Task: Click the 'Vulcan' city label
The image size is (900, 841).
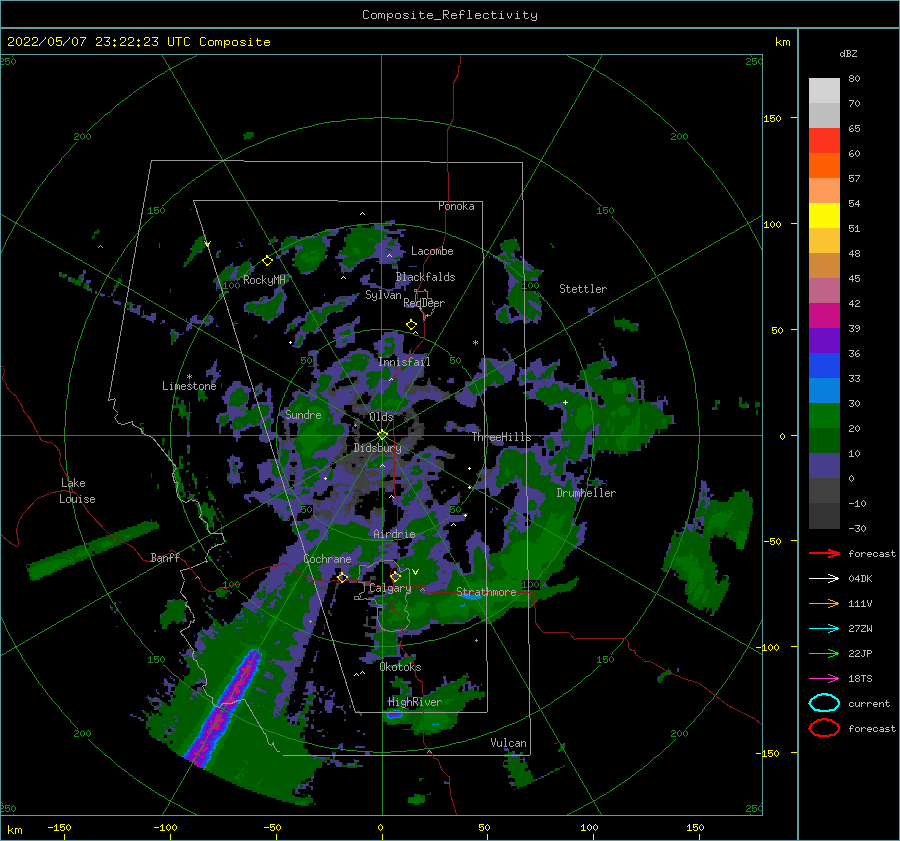Action: point(509,743)
